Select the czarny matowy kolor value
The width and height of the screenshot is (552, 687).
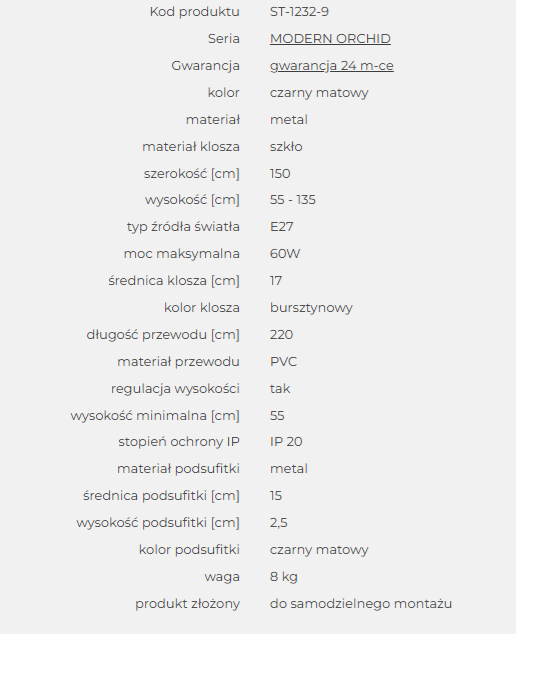coord(319,93)
